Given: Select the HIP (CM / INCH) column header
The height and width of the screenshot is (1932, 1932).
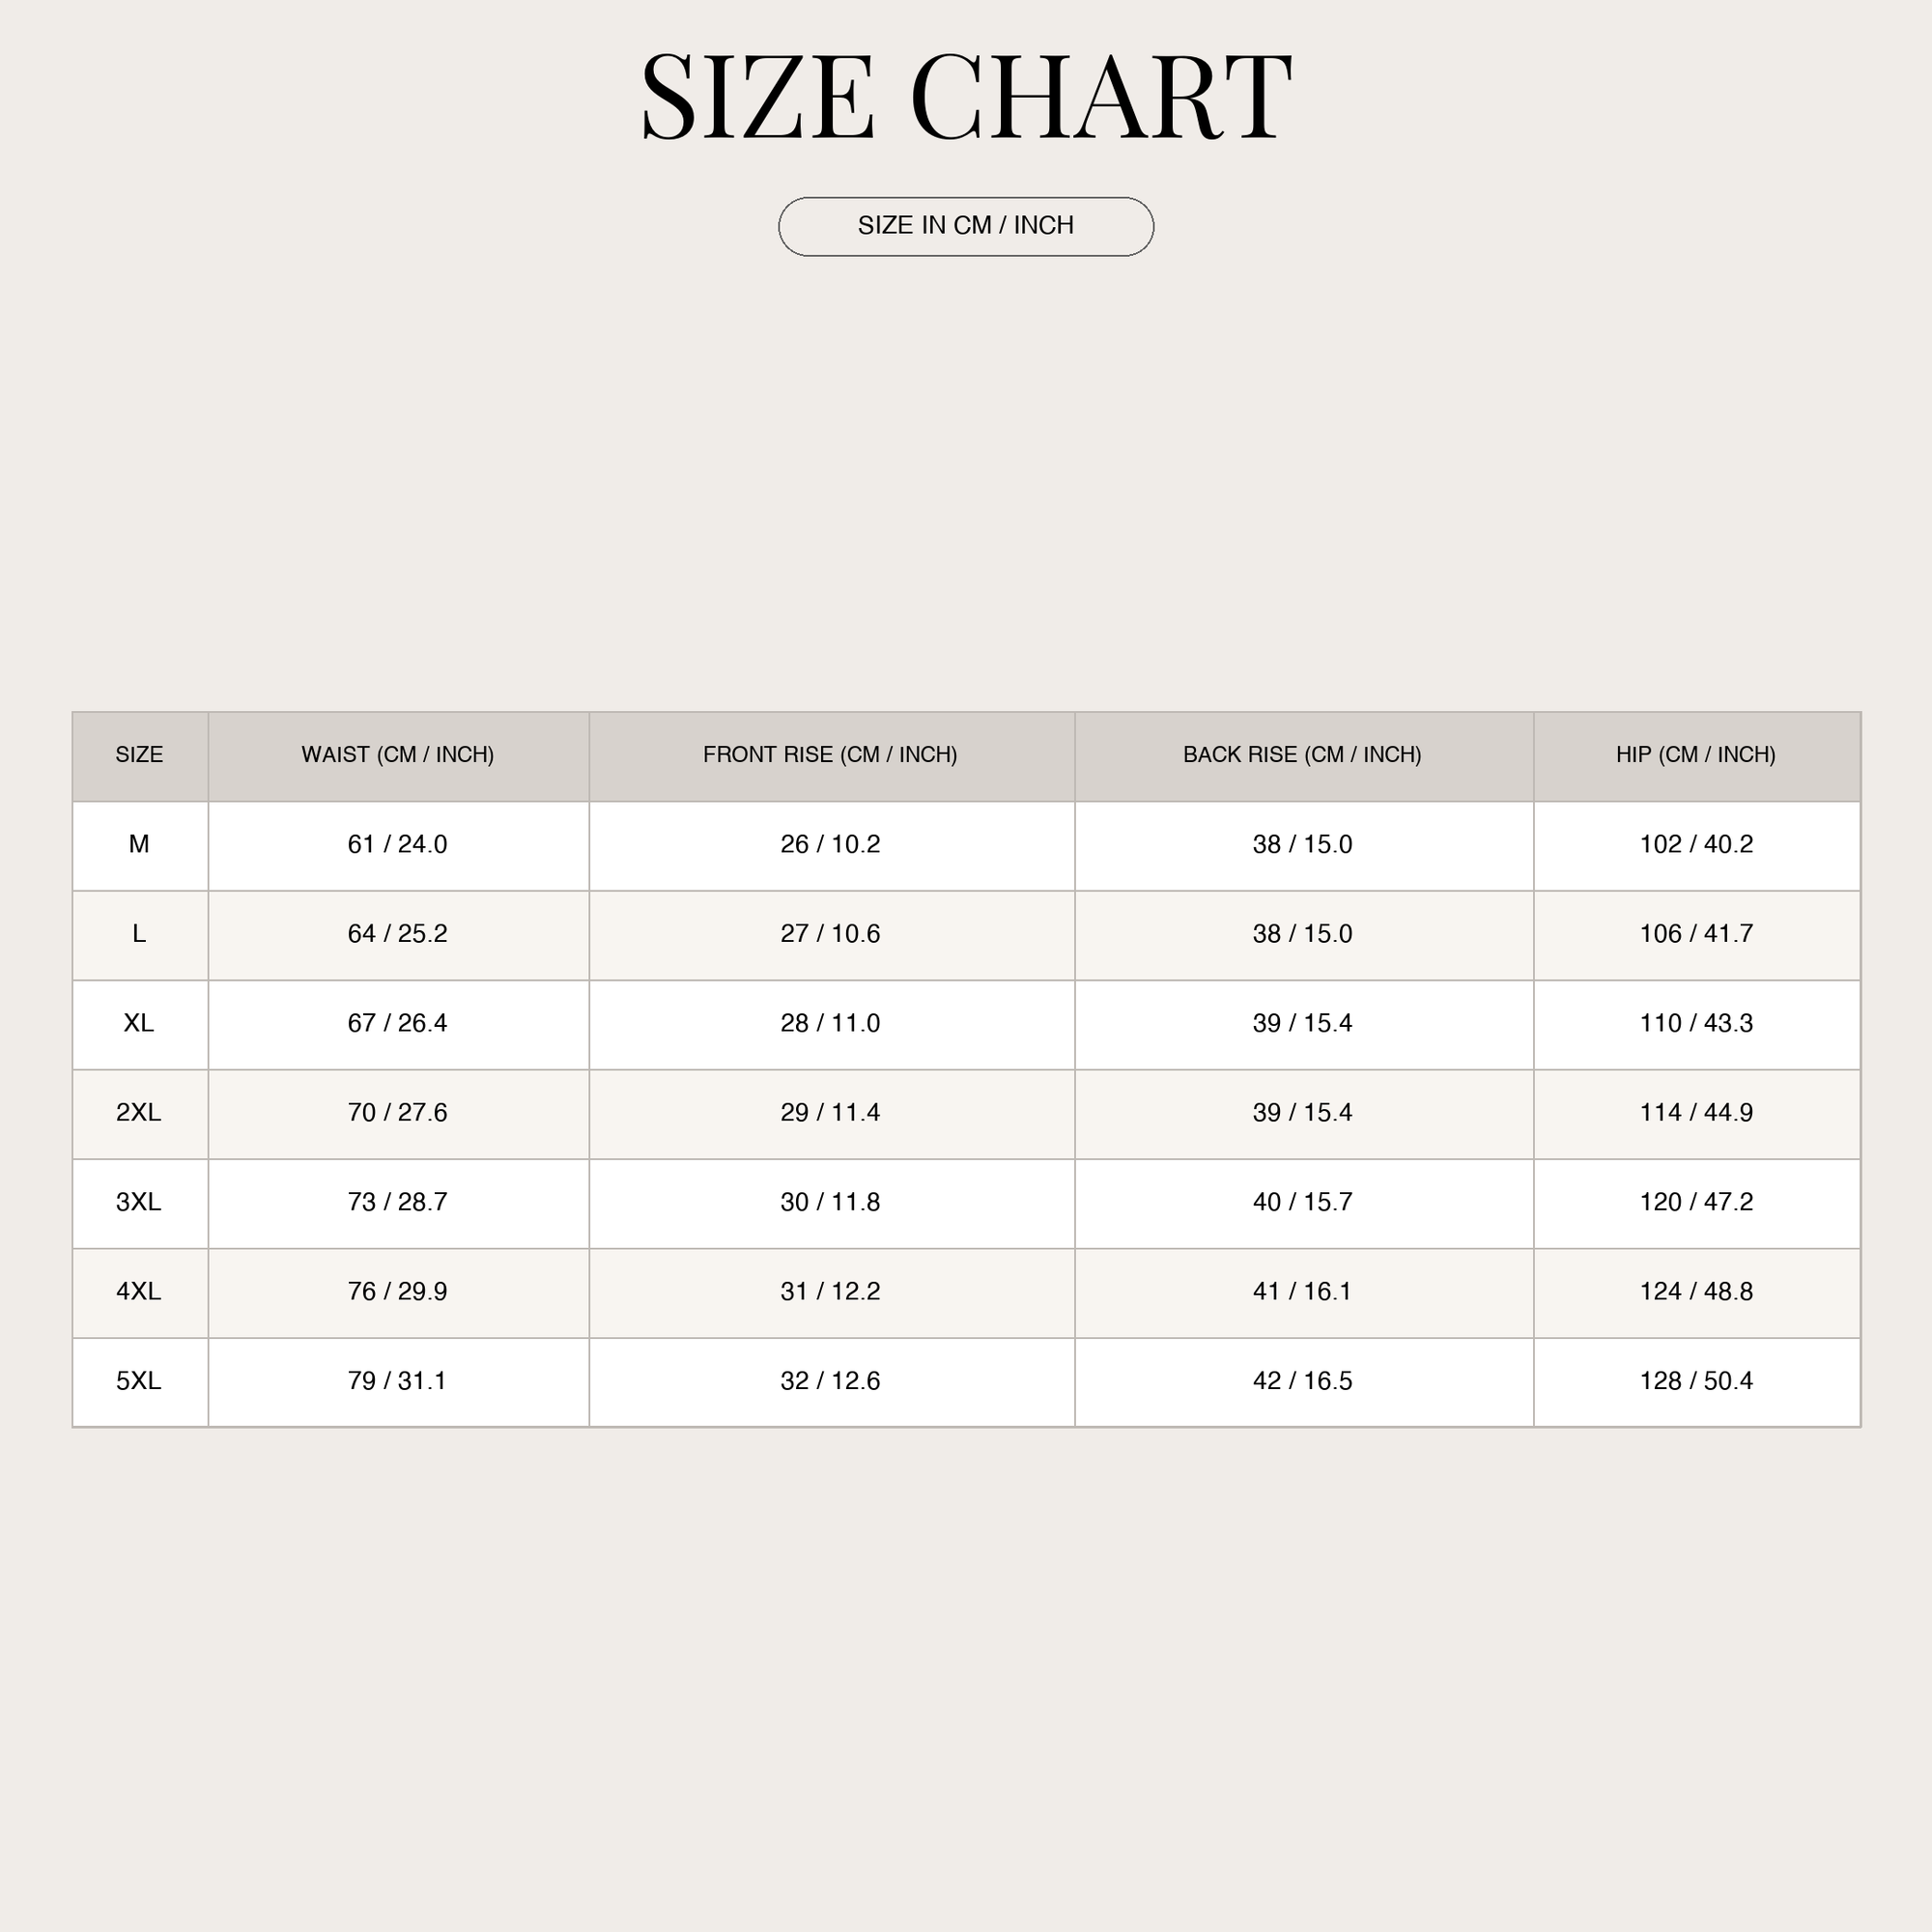Looking at the screenshot, I should pyautogui.click(x=1696, y=755).
